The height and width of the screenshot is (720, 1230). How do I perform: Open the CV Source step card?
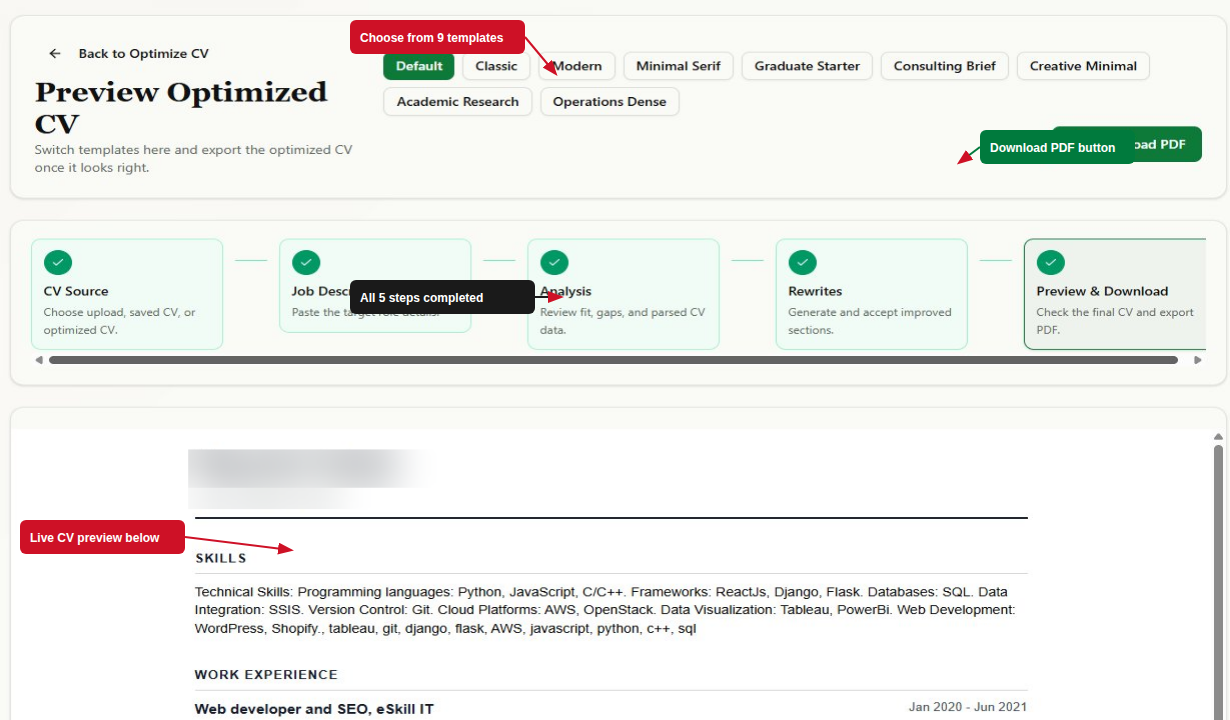127,294
